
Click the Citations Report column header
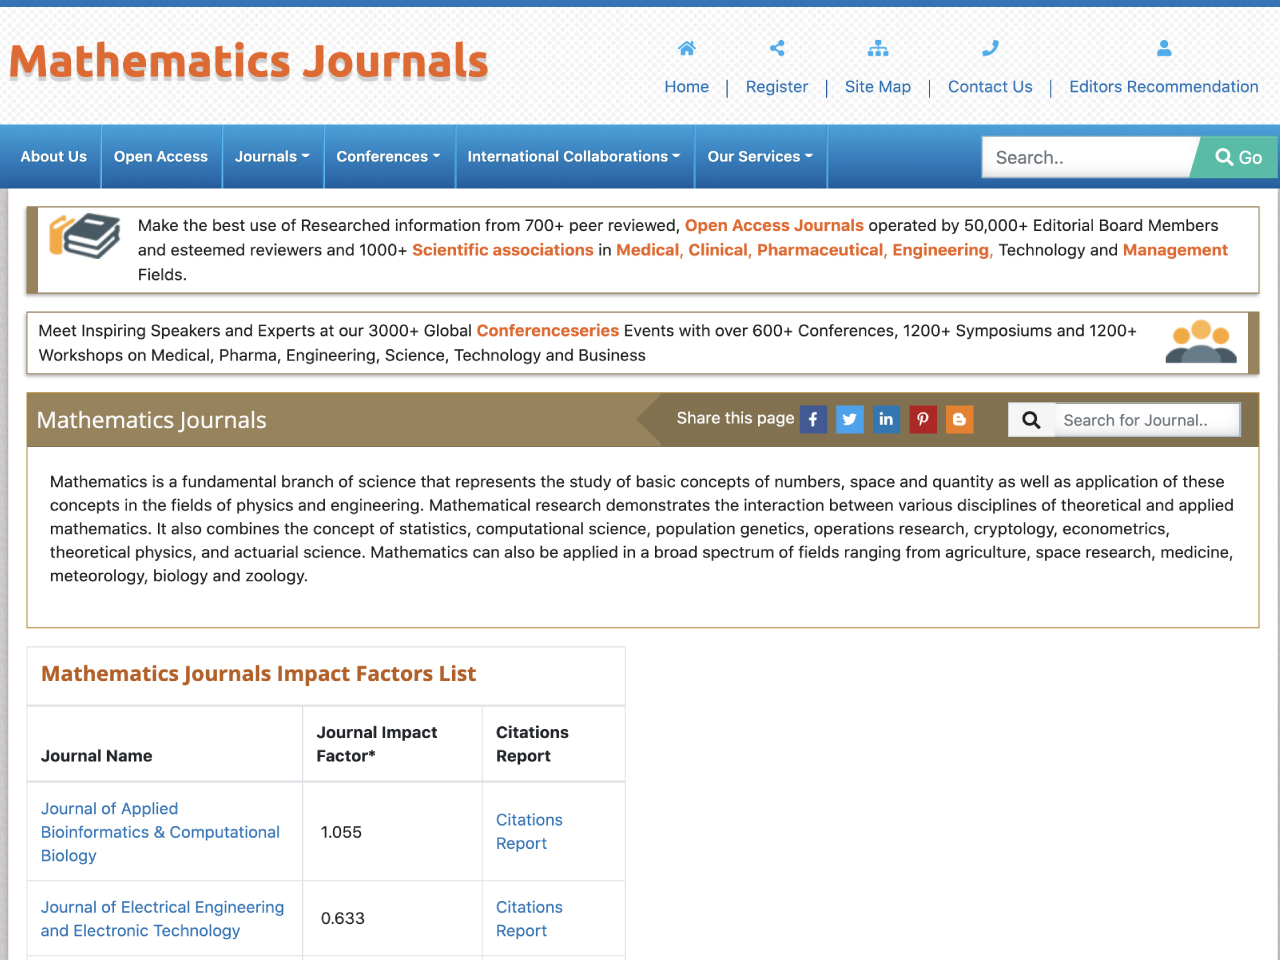tap(532, 744)
